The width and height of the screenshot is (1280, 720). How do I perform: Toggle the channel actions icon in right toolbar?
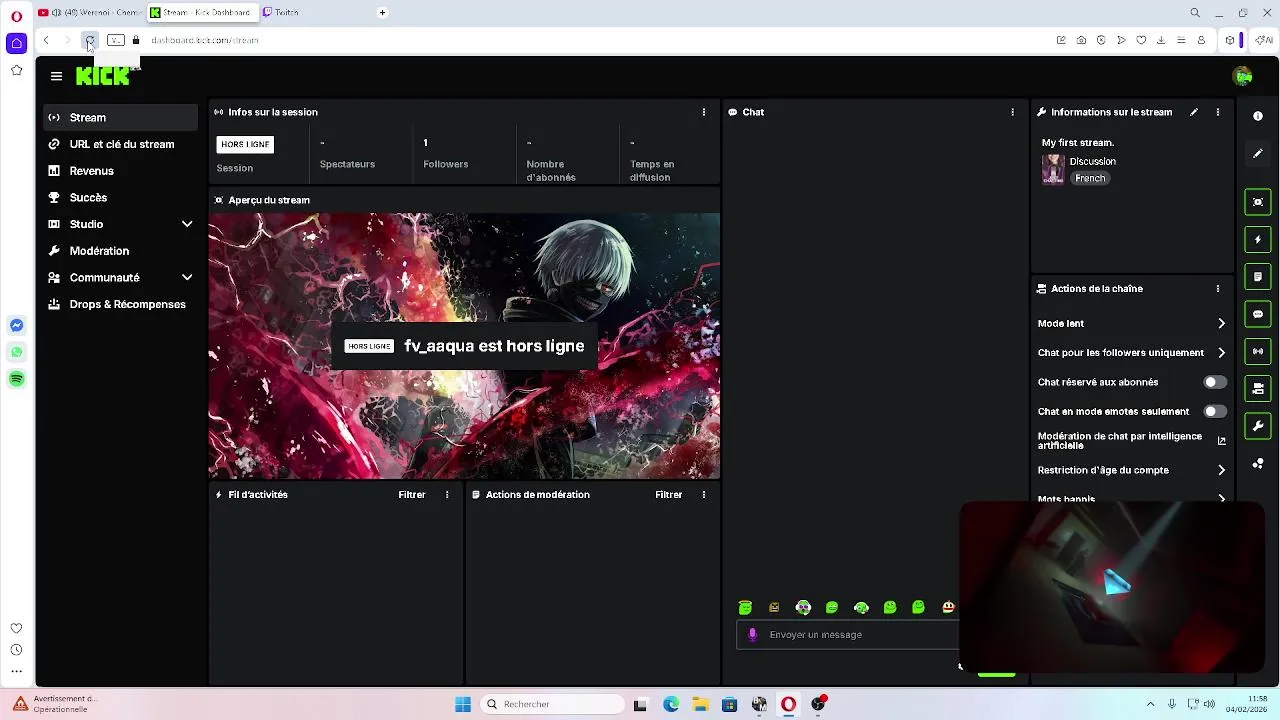point(1258,389)
